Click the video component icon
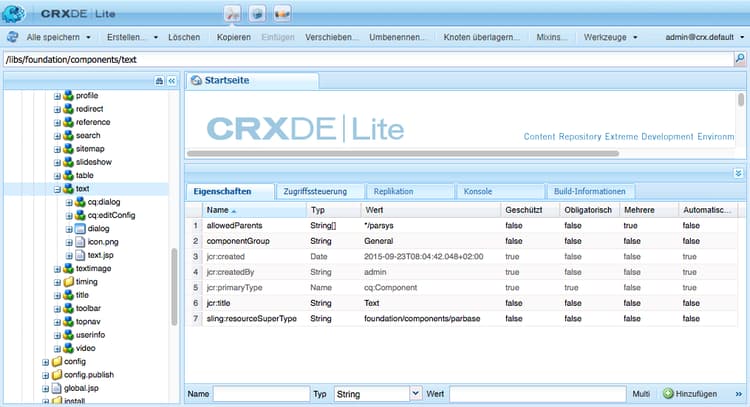Image resolution: width=750 pixels, height=407 pixels. click(68, 348)
